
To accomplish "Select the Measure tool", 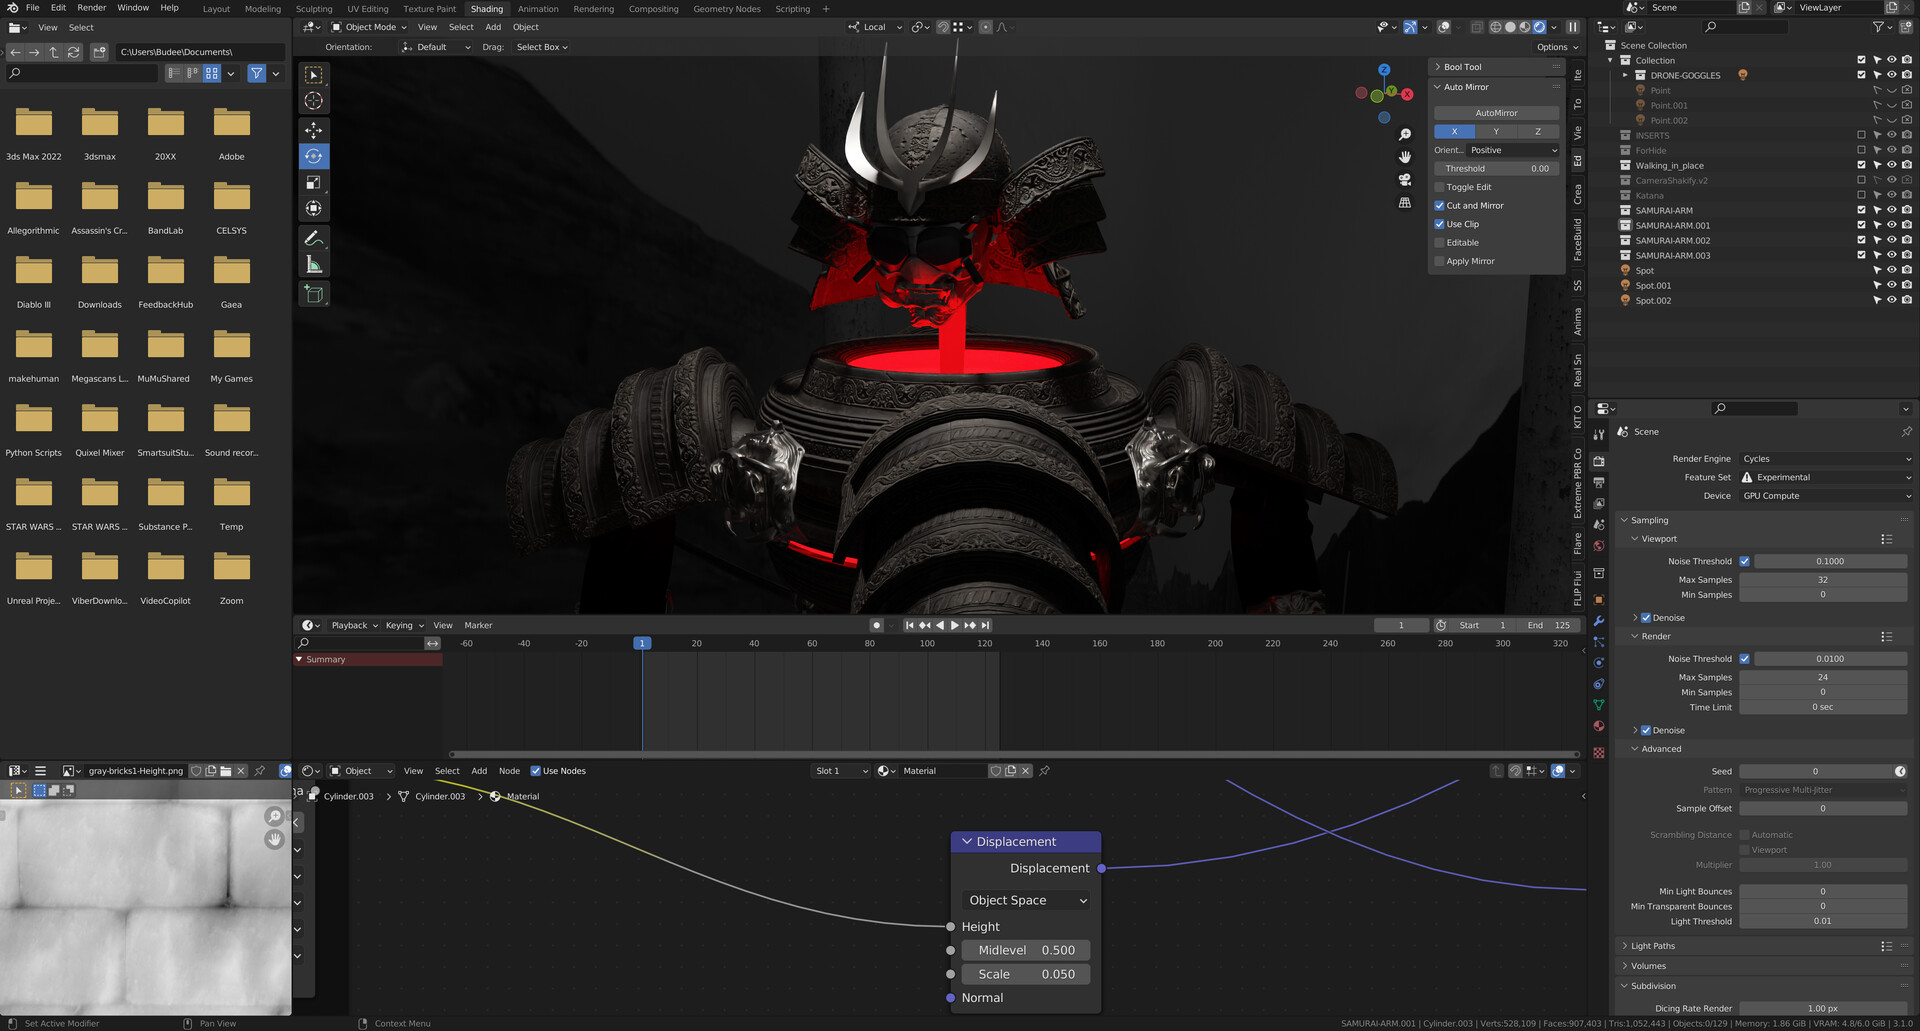I will click(314, 264).
